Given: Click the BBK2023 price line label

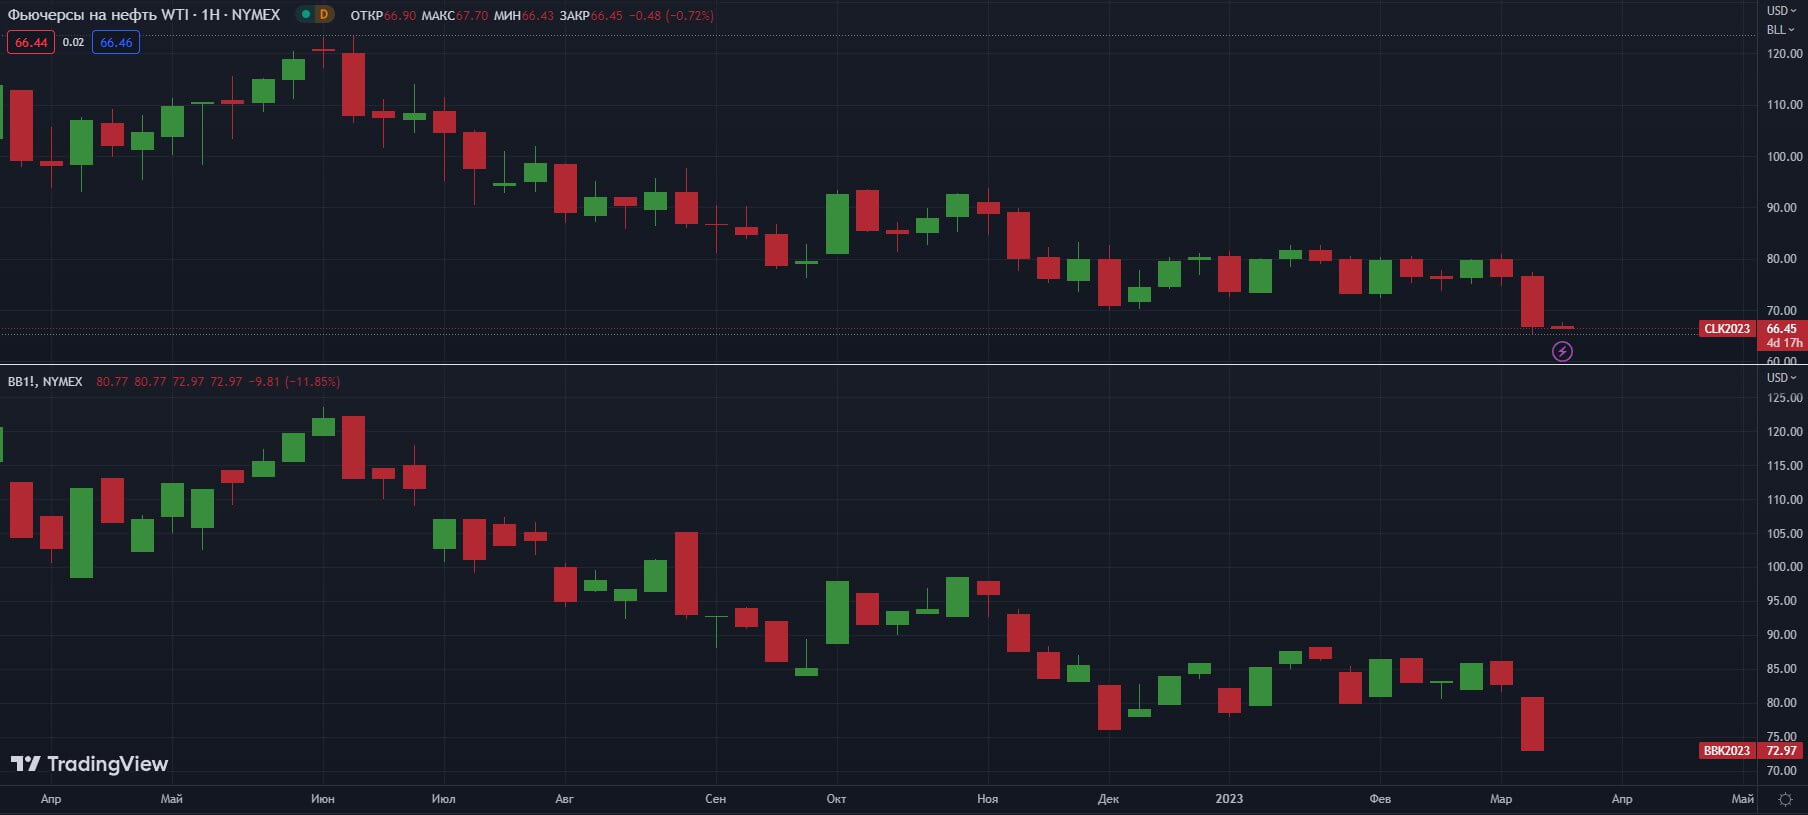Looking at the screenshot, I should click(x=1727, y=751).
